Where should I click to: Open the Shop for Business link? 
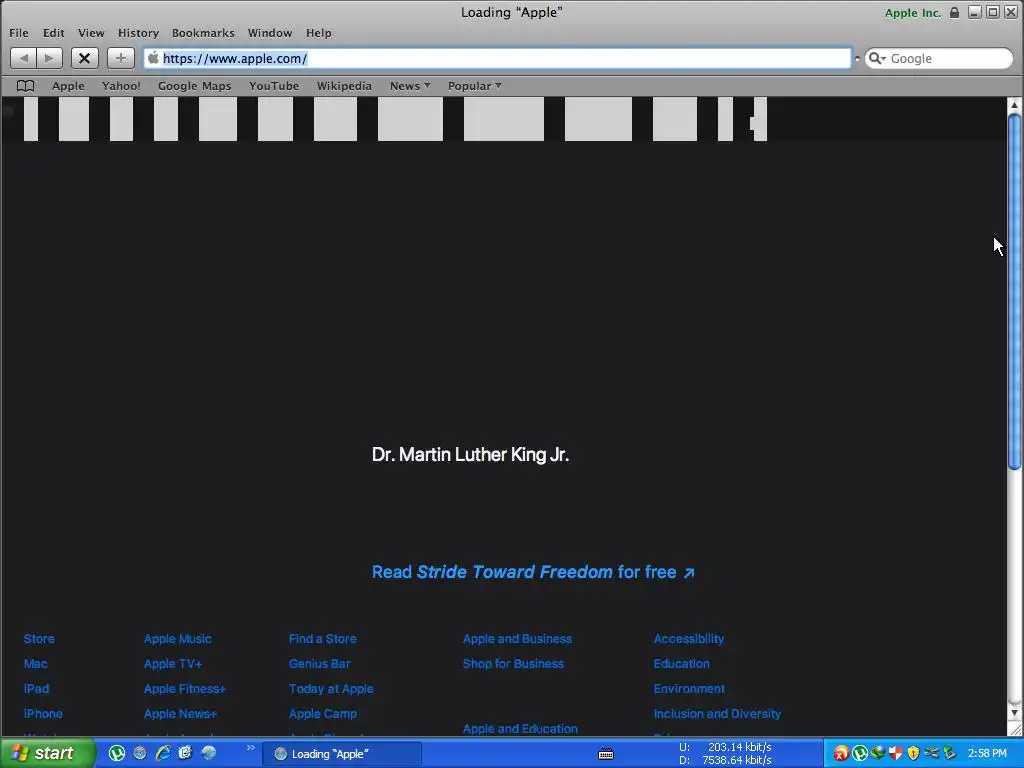(x=513, y=664)
